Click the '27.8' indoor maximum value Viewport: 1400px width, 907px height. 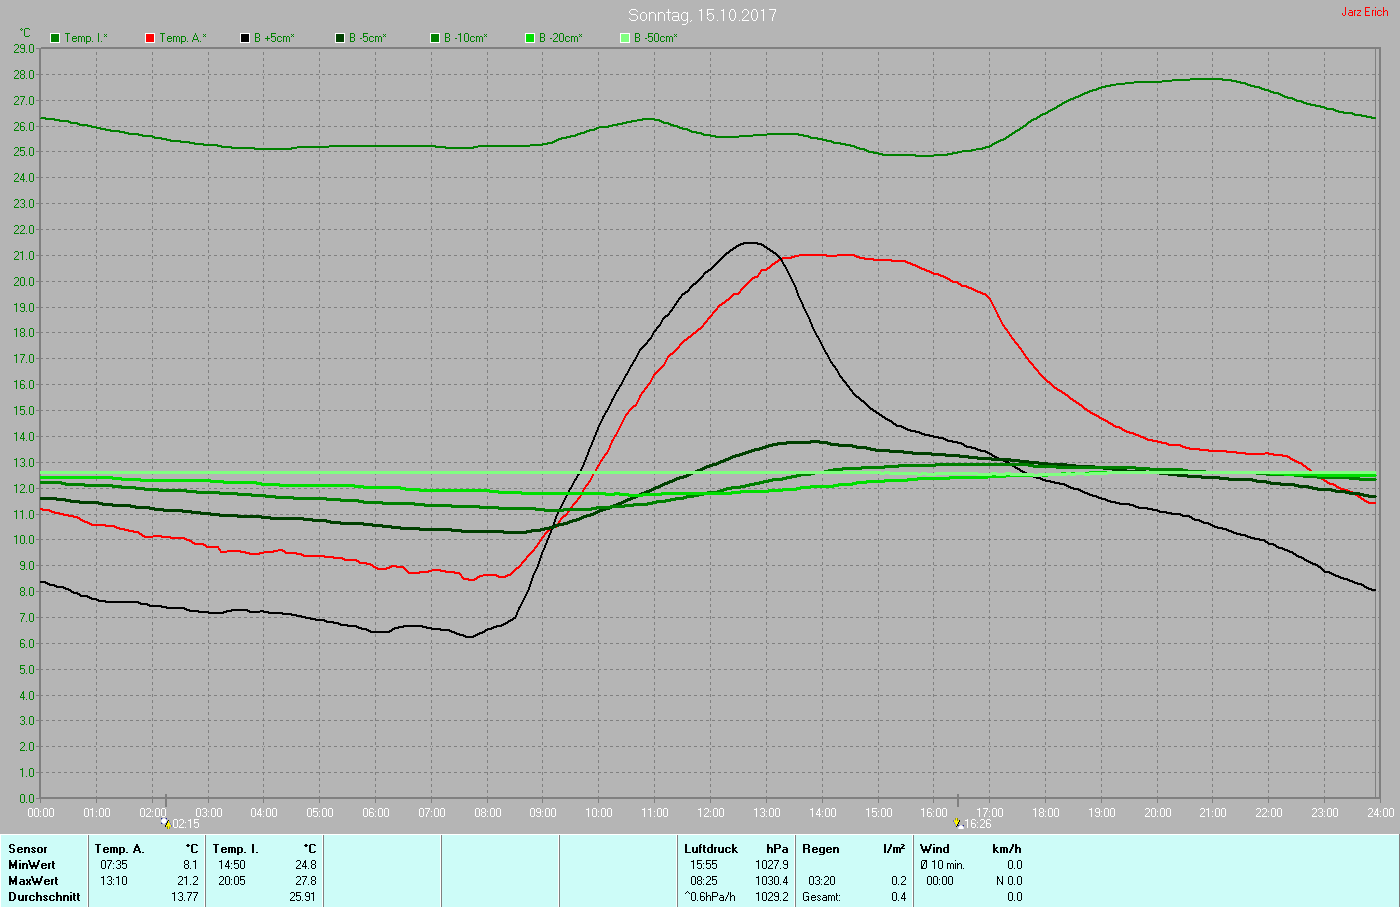point(305,881)
